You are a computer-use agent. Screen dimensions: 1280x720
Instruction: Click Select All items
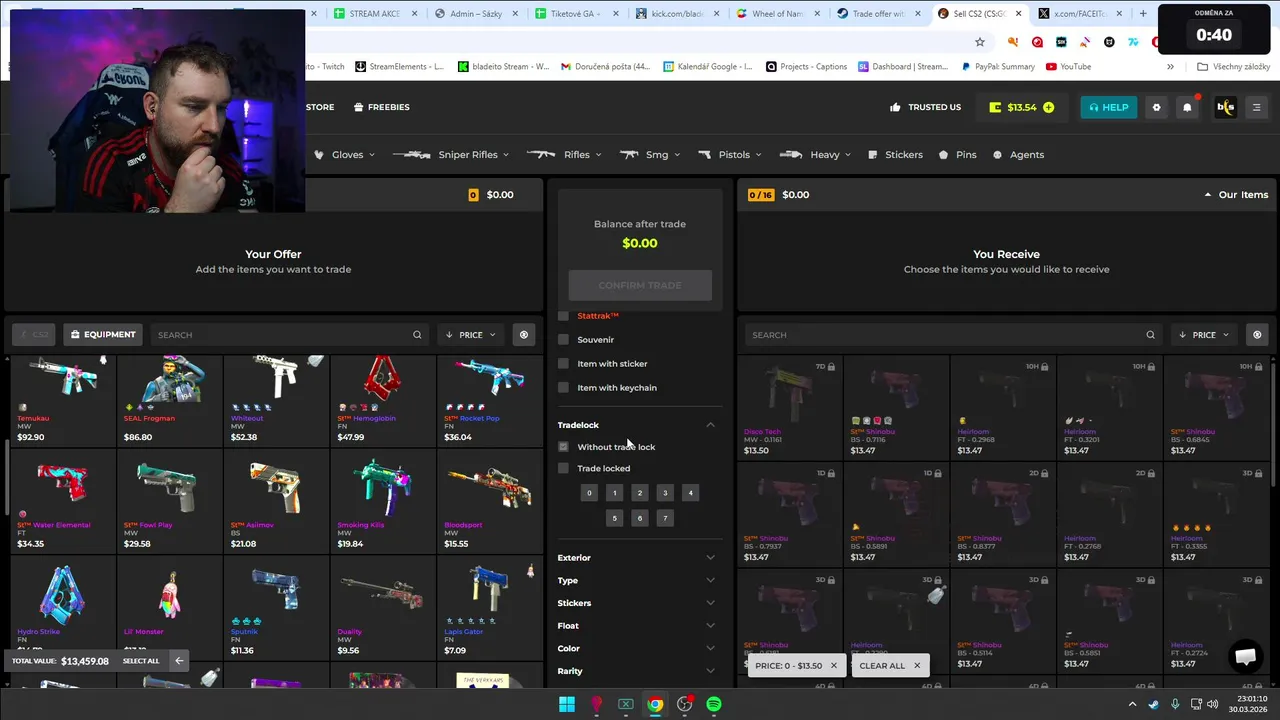click(x=141, y=661)
